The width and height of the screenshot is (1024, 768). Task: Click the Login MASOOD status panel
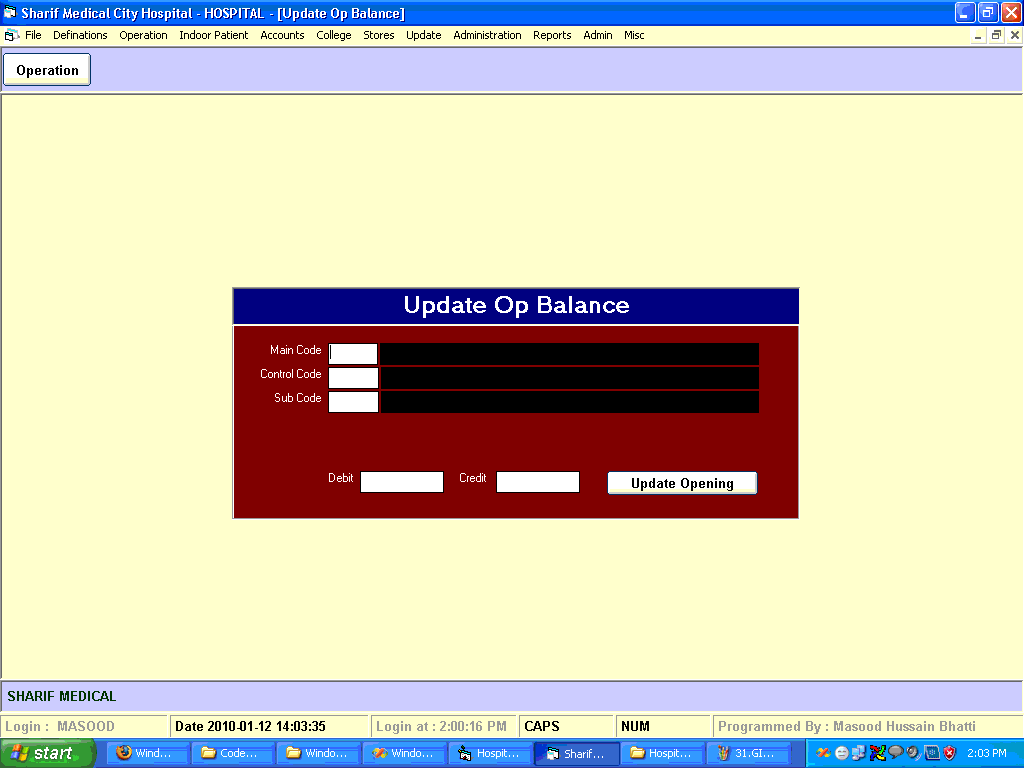click(x=84, y=726)
